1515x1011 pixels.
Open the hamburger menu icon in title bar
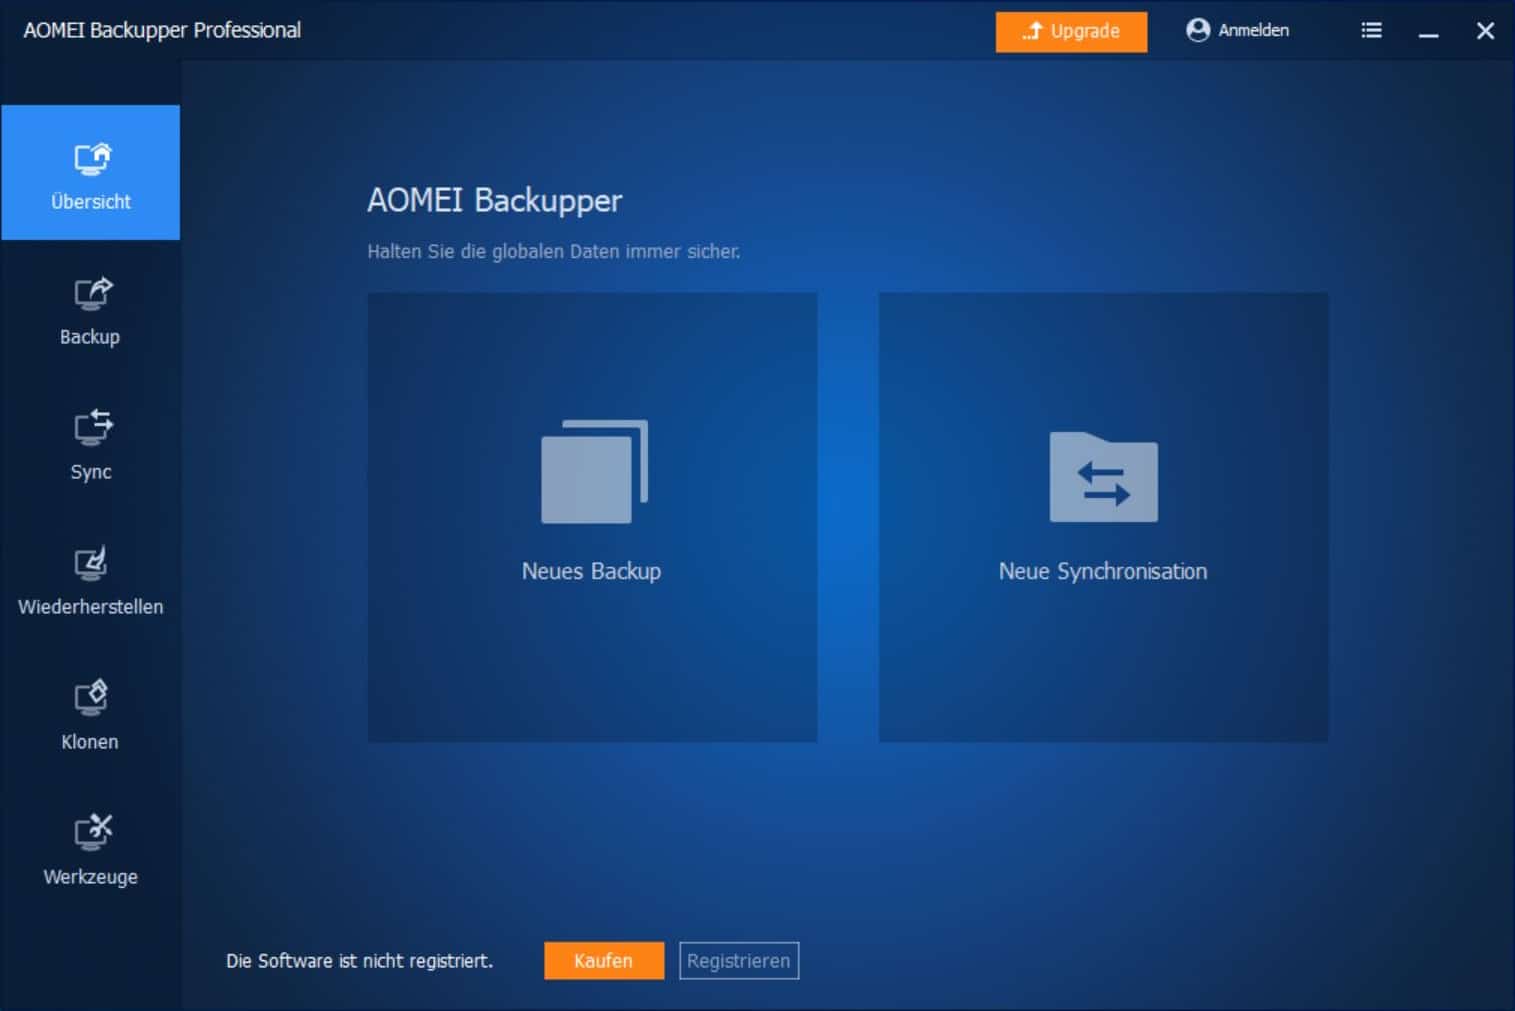click(1371, 31)
